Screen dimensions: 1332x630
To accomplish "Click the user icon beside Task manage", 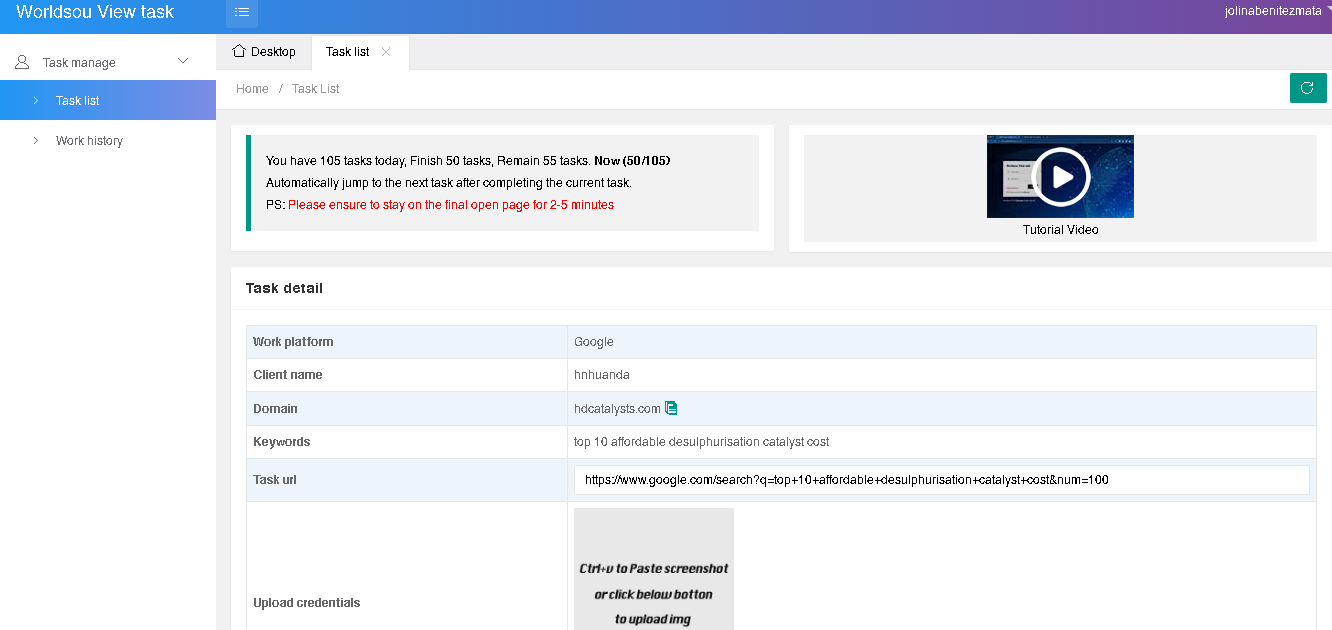I will 22,62.
